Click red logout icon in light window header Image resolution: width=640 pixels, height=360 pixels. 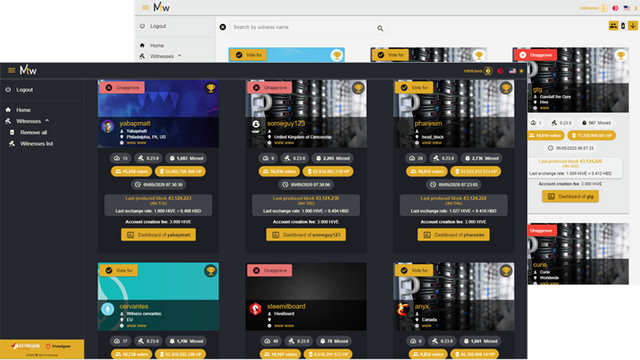point(616,8)
